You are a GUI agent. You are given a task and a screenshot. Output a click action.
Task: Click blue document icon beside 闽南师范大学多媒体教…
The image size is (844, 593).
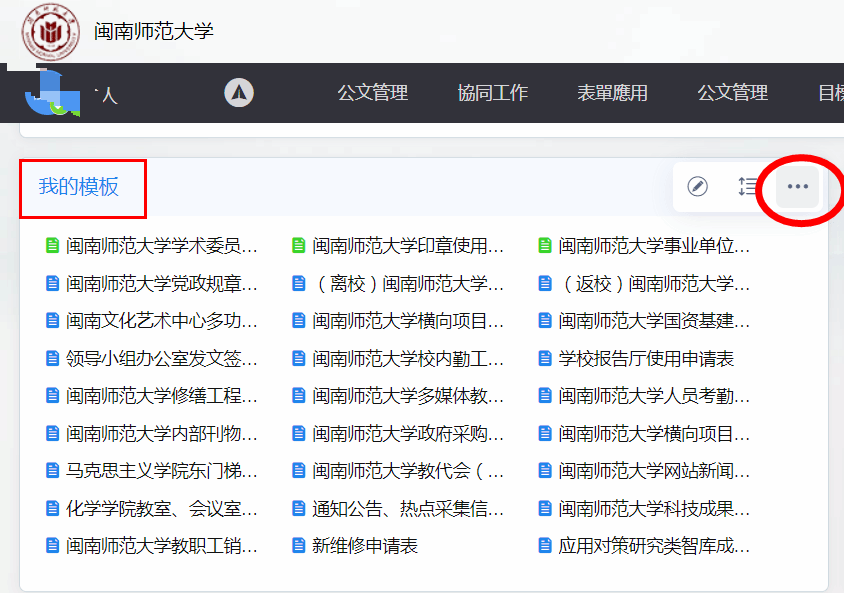point(299,396)
